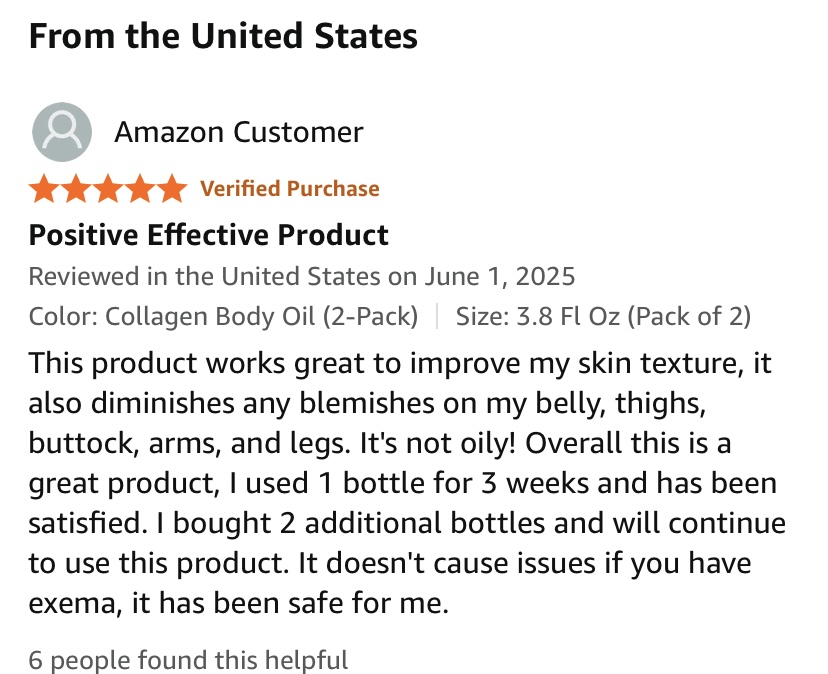Image resolution: width=828 pixels, height=674 pixels.
Task: Click the fourth orange rating star
Action: (140, 188)
